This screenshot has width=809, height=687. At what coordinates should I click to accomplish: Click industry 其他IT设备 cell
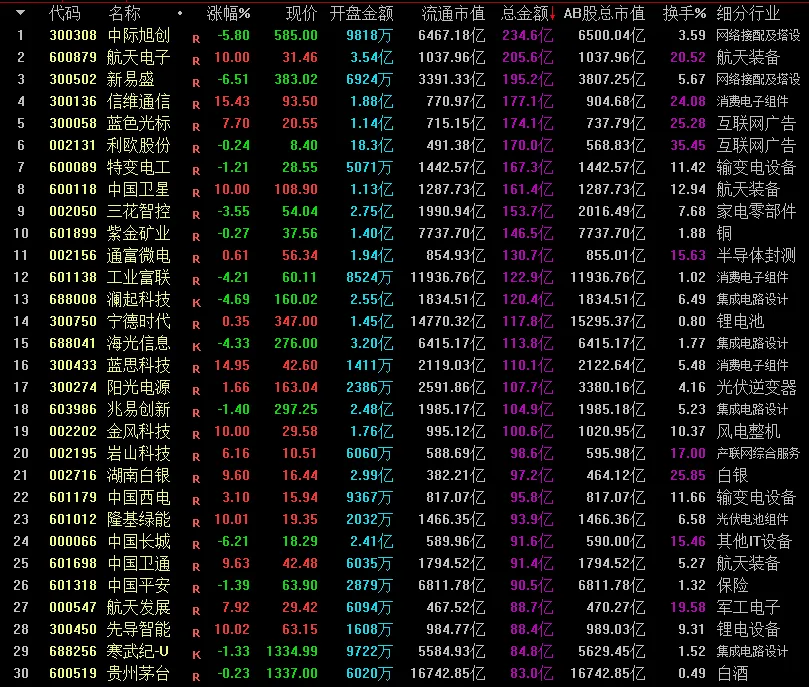754,541
